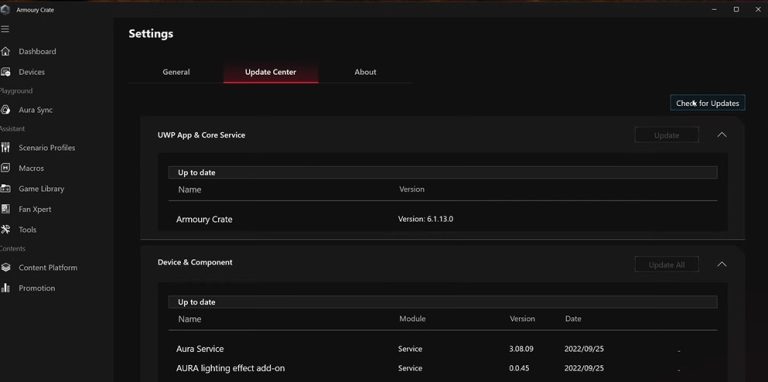Click the Armoury Crate row name
768x382 pixels.
click(204, 219)
